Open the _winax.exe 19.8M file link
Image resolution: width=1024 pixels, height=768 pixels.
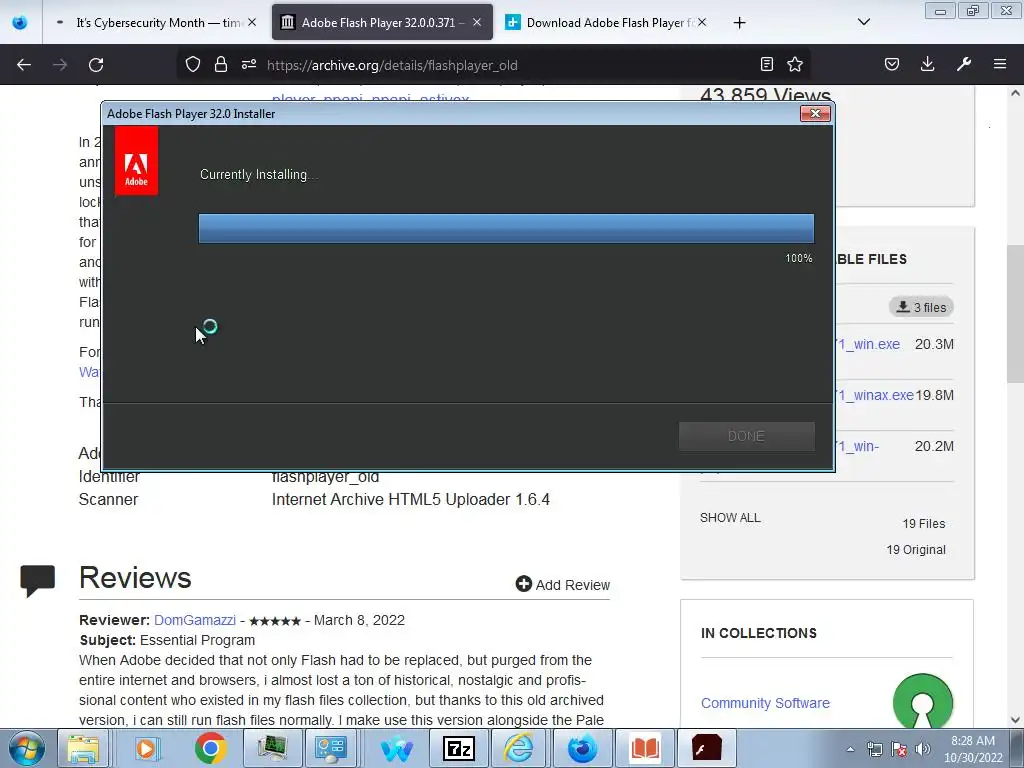874,395
